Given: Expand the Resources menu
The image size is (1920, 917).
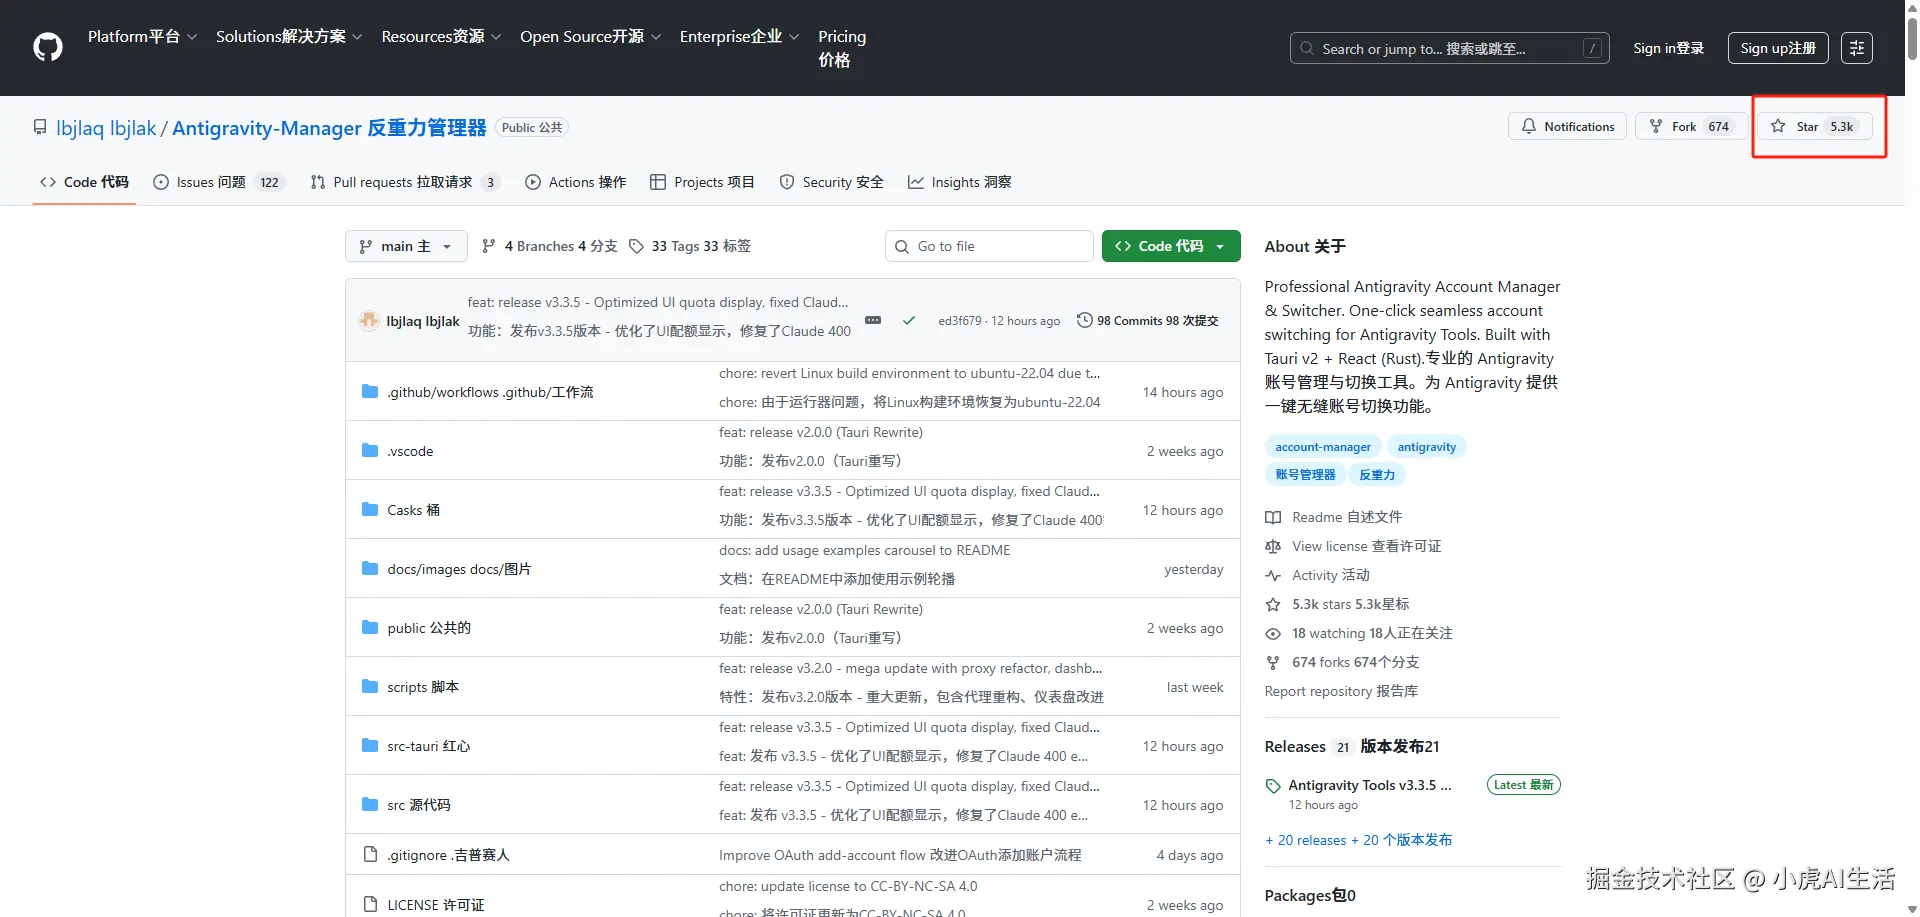Looking at the screenshot, I should tap(441, 36).
